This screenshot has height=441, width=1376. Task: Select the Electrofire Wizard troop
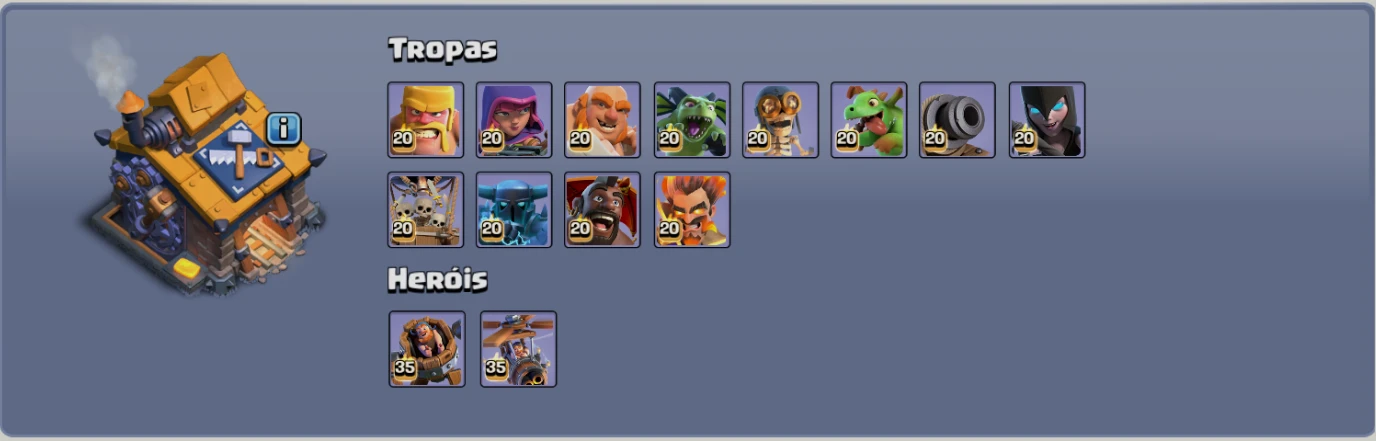pyautogui.click(x=692, y=210)
